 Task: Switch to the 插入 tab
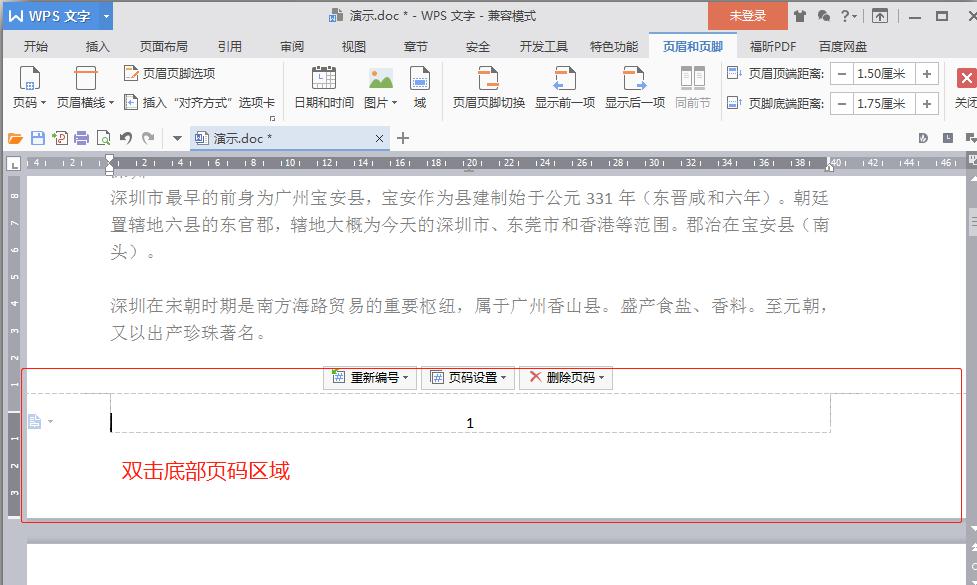pos(97,47)
